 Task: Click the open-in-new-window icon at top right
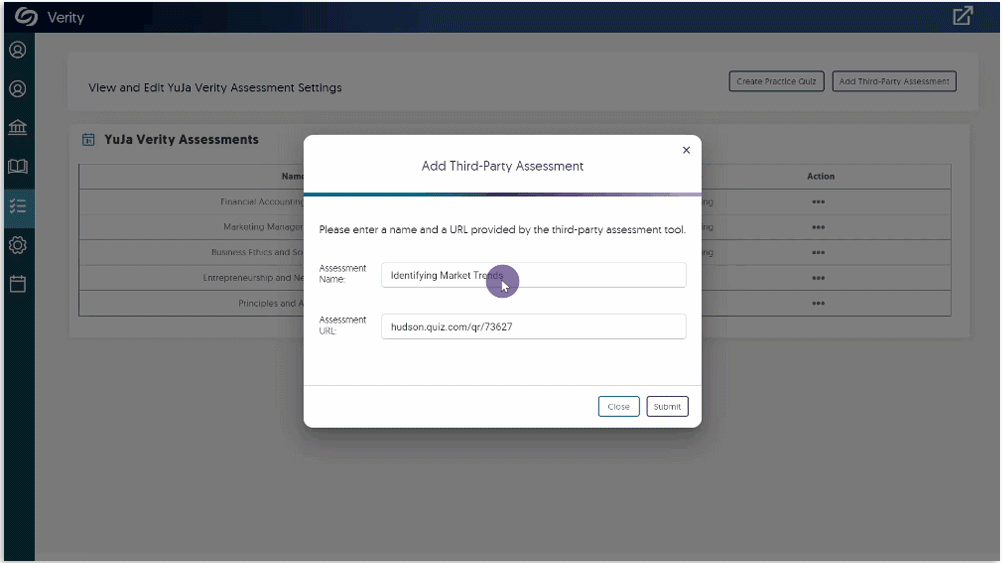962,16
